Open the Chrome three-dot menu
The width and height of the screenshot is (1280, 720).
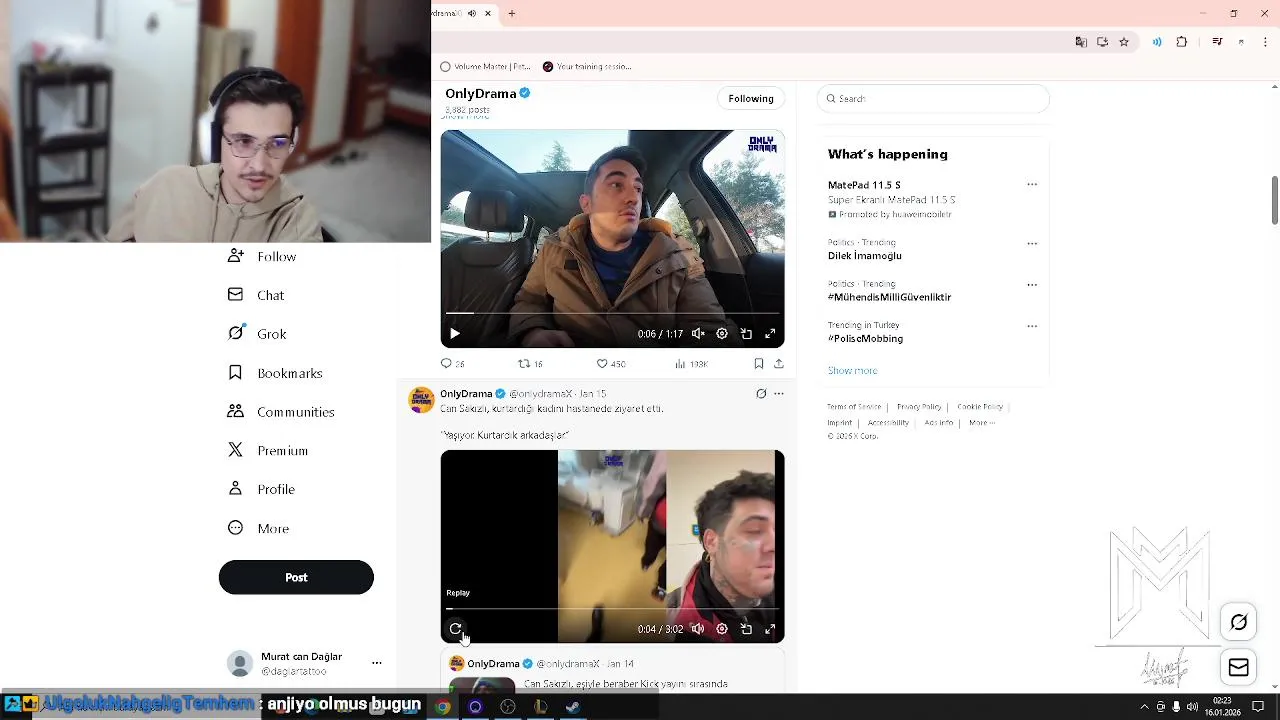click(1265, 42)
